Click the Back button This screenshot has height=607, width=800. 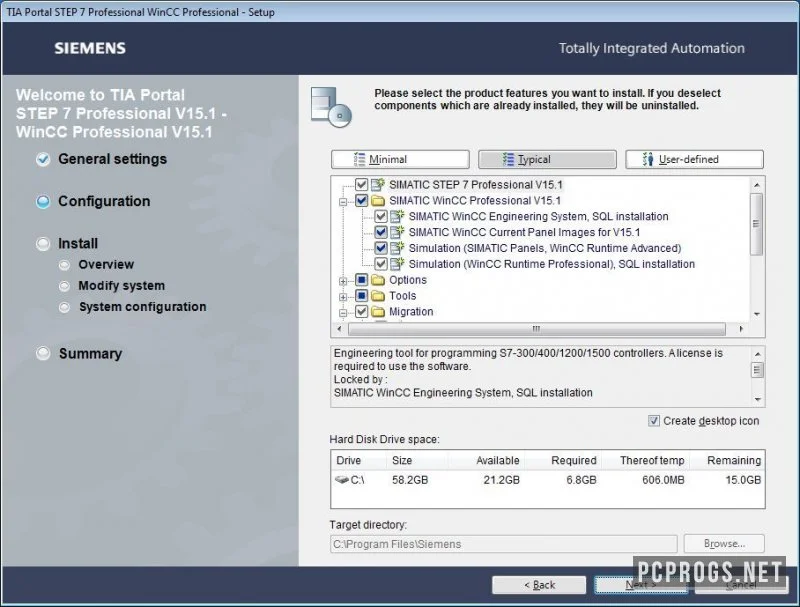tap(539, 585)
